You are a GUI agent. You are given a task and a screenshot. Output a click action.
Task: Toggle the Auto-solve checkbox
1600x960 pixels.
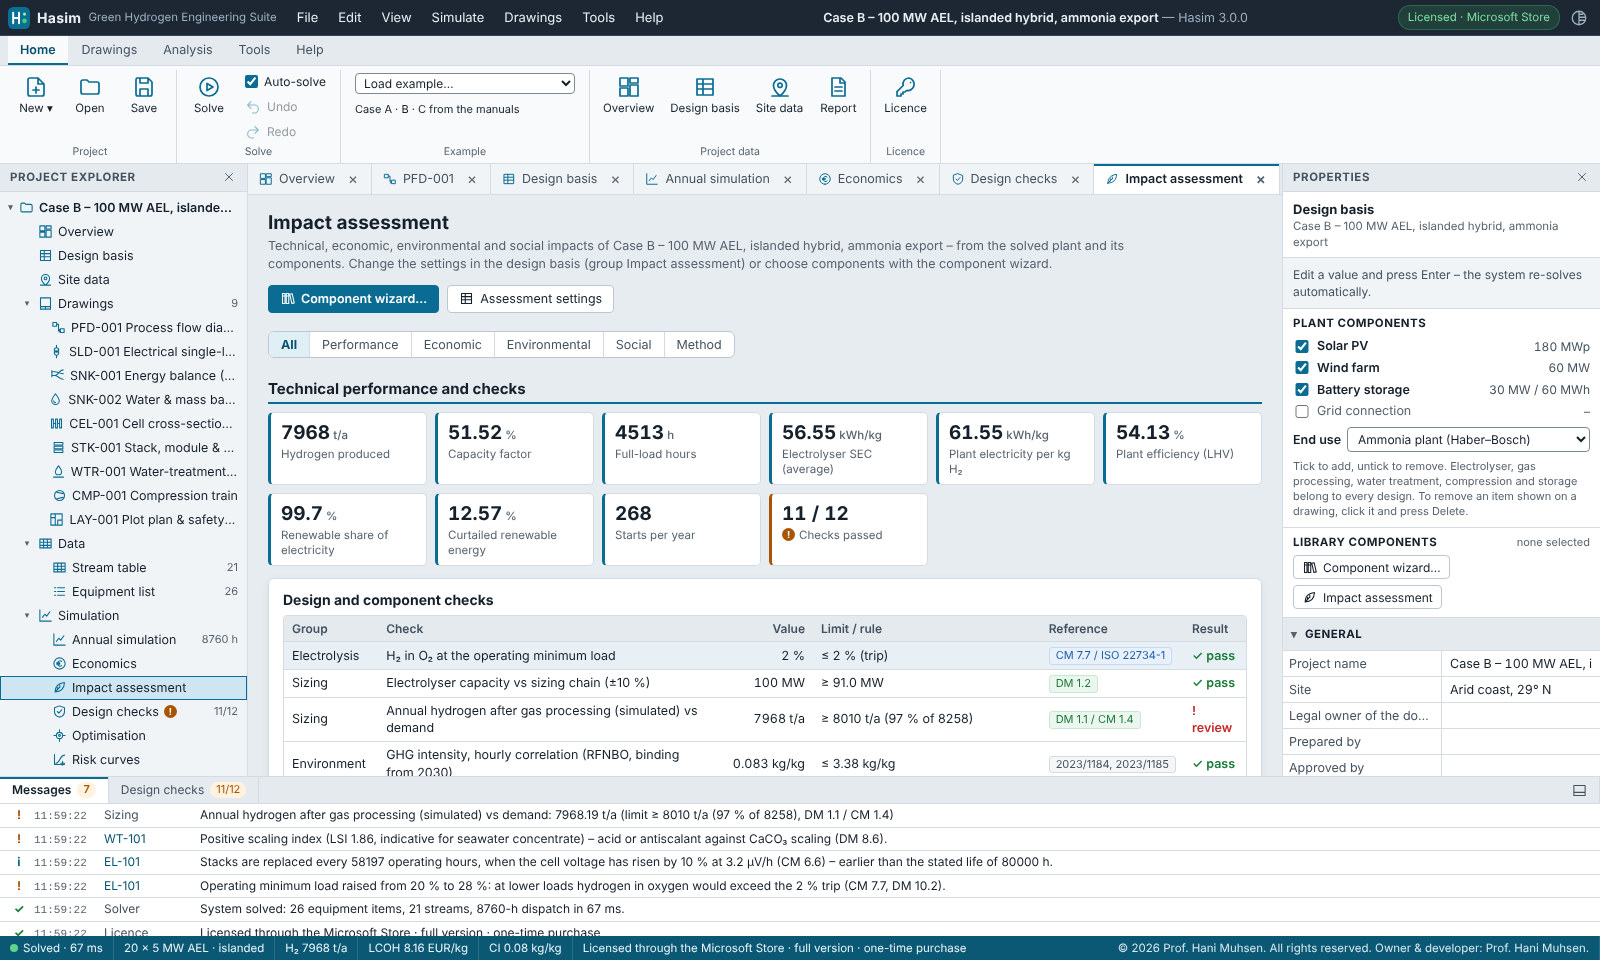[252, 82]
